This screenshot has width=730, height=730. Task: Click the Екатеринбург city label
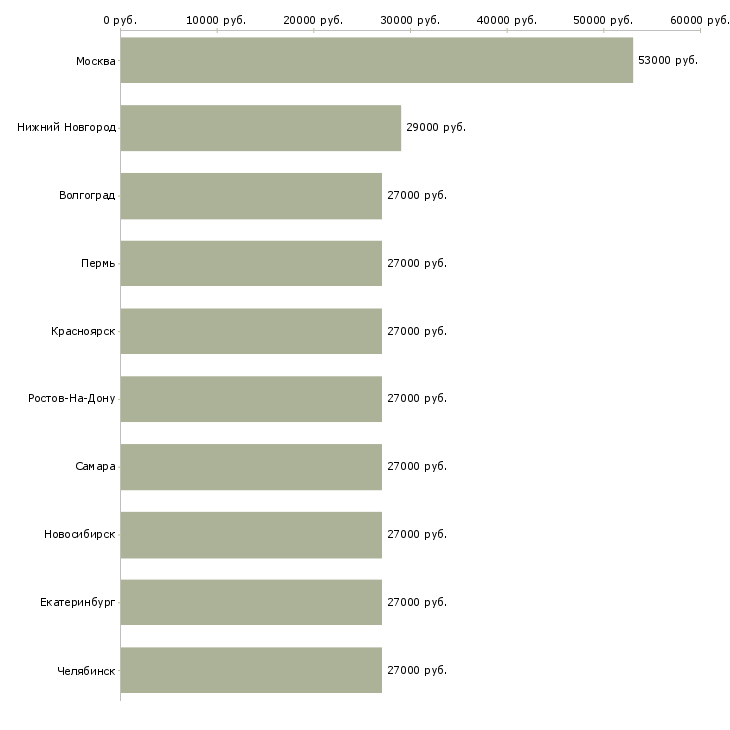coord(78,602)
